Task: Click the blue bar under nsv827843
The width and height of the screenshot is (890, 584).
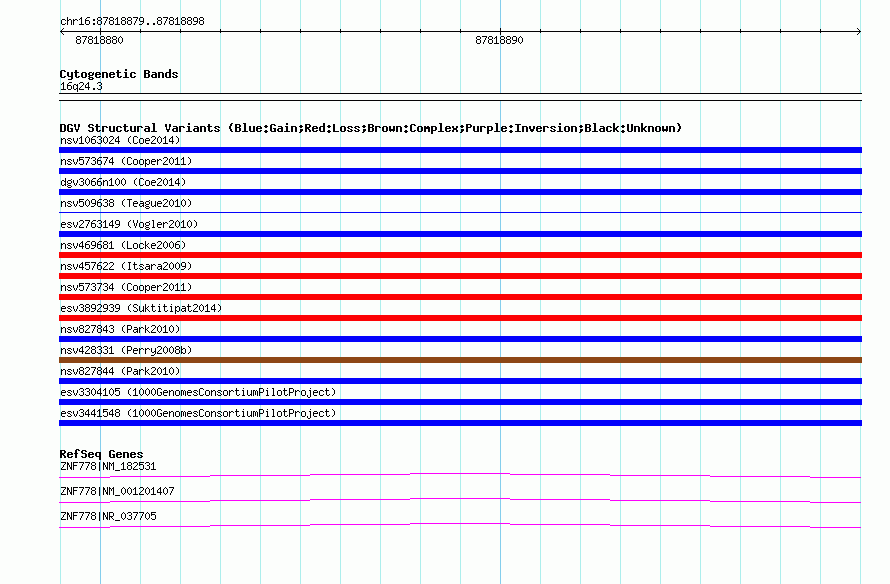Action: 460,339
